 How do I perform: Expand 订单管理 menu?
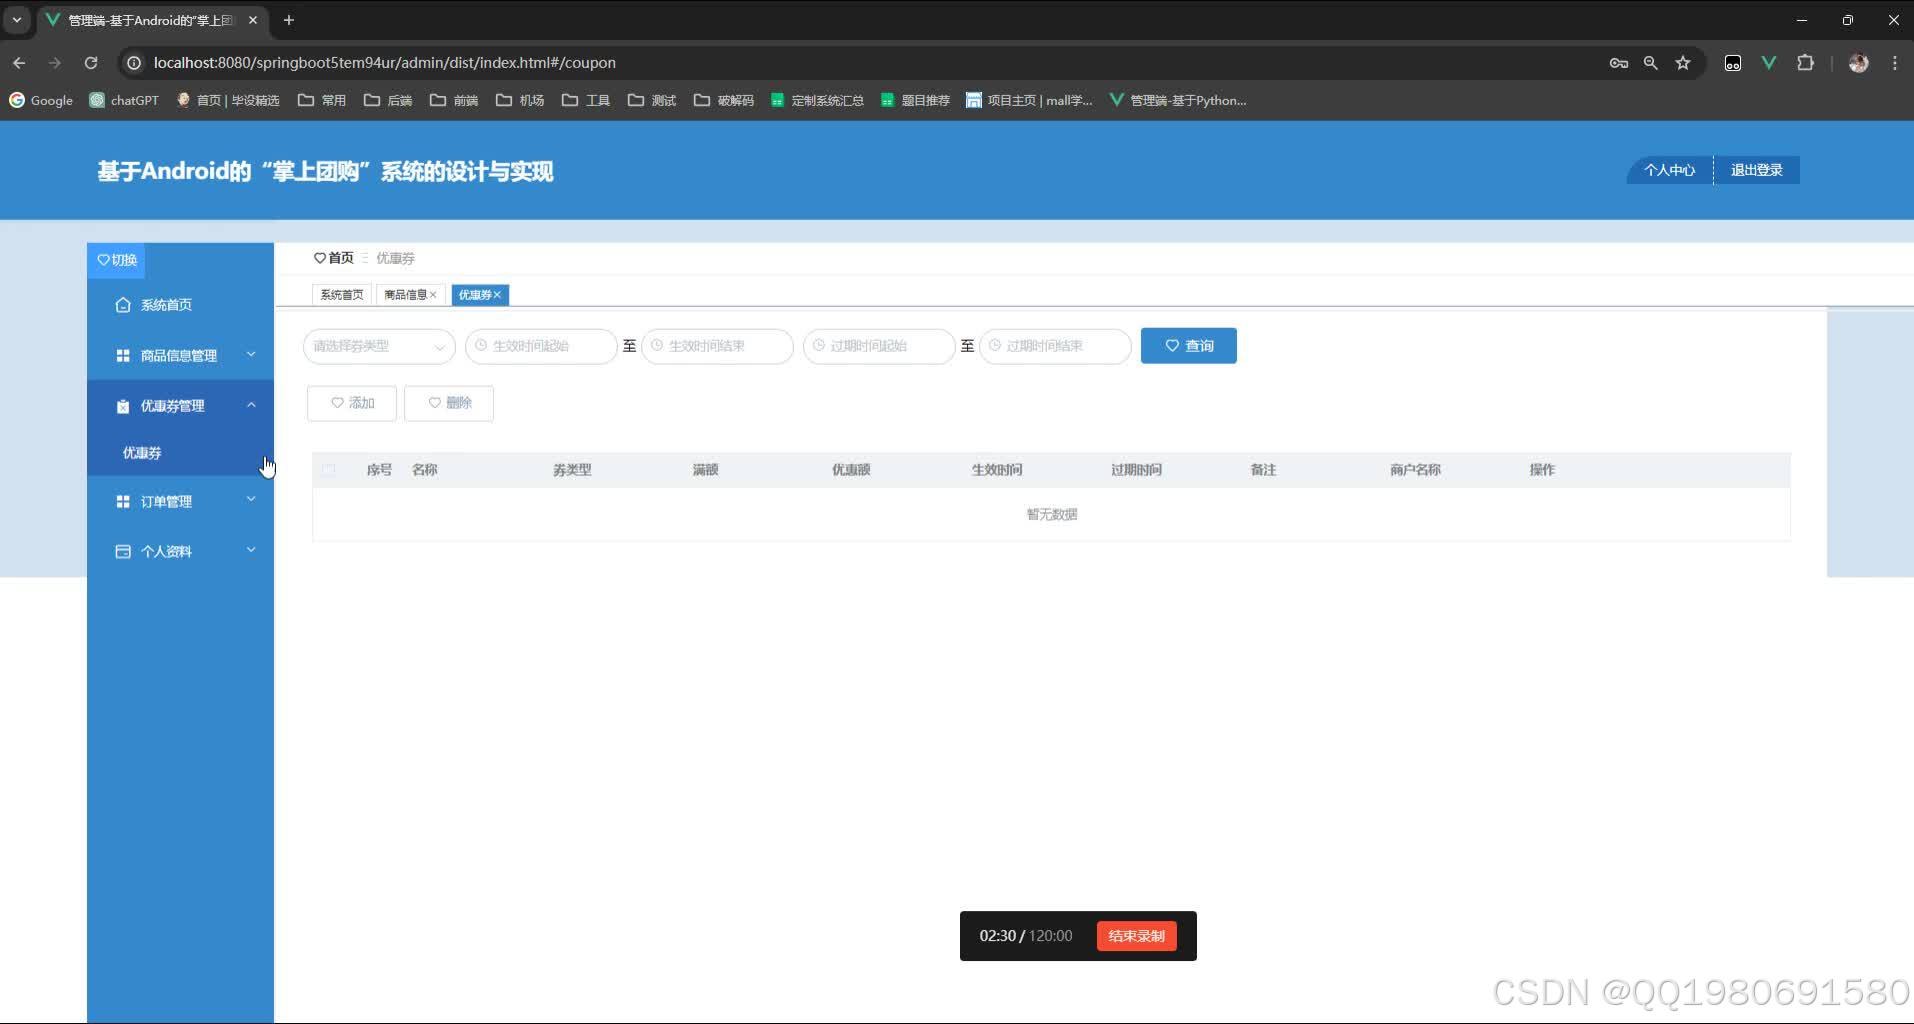click(x=180, y=501)
